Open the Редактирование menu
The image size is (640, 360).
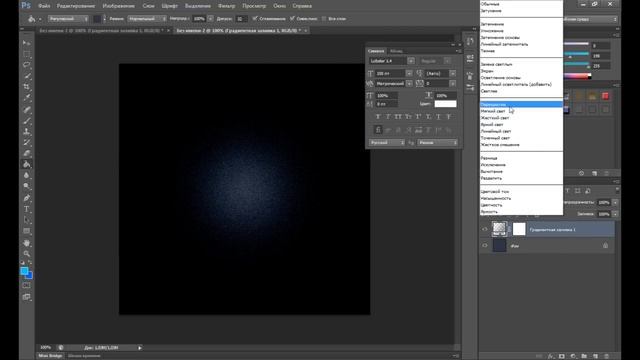pos(76,6)
